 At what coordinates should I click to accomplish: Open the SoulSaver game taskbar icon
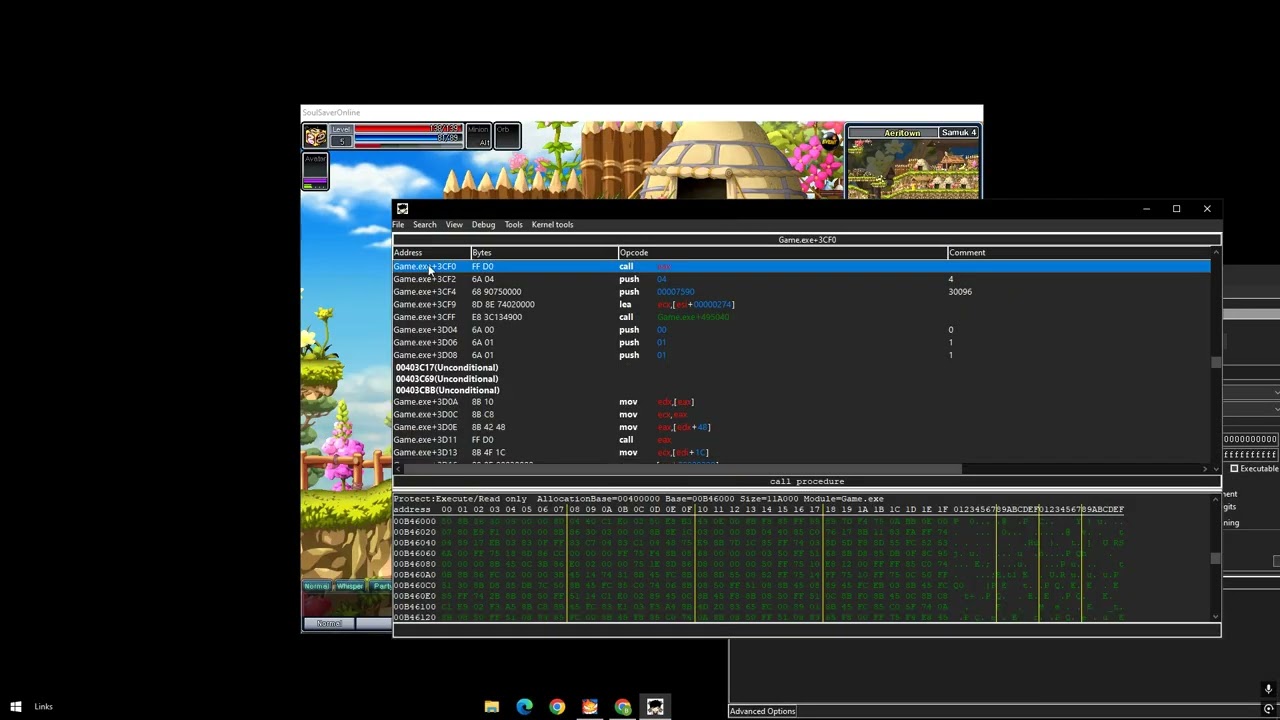590,707
